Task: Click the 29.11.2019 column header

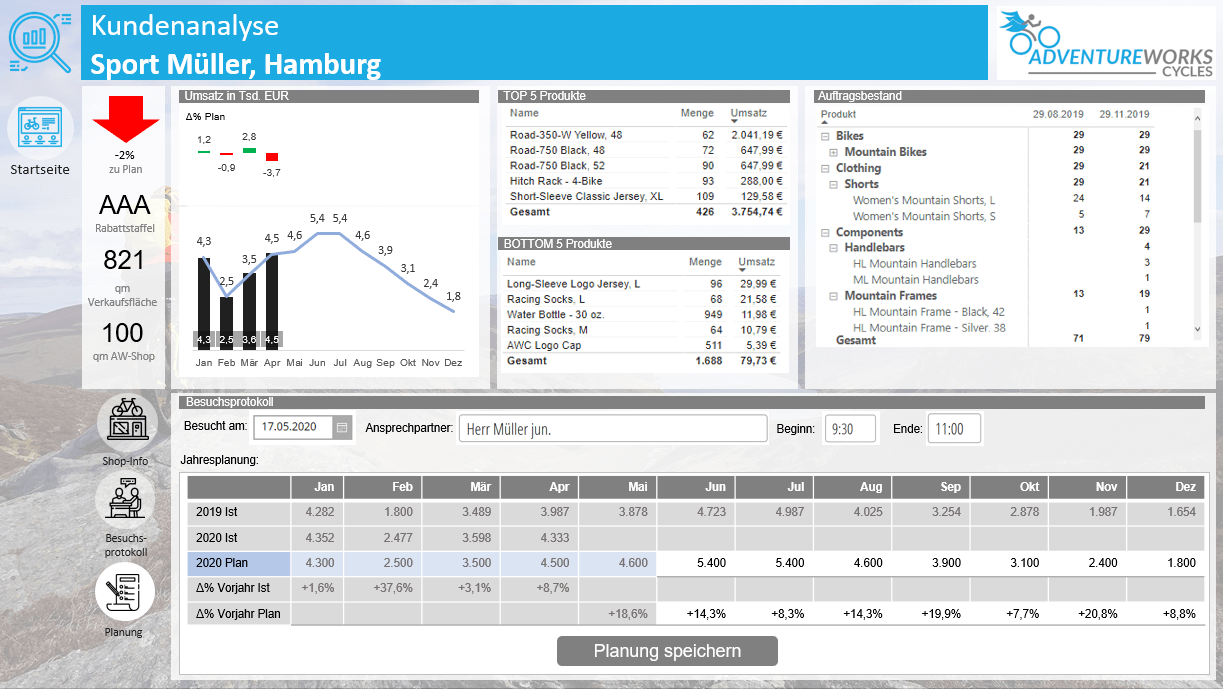Action: click(x=1124, y=115)
